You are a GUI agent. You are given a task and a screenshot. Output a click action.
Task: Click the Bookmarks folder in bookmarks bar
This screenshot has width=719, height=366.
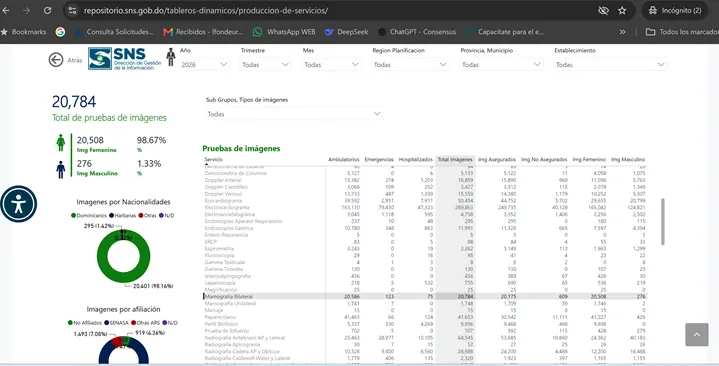(x=24, y=32)
